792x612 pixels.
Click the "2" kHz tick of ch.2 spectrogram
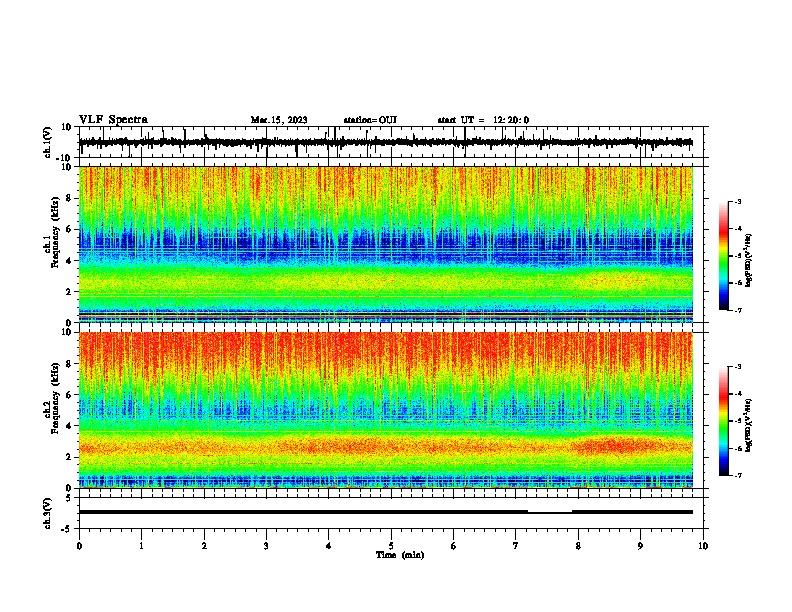70,457
